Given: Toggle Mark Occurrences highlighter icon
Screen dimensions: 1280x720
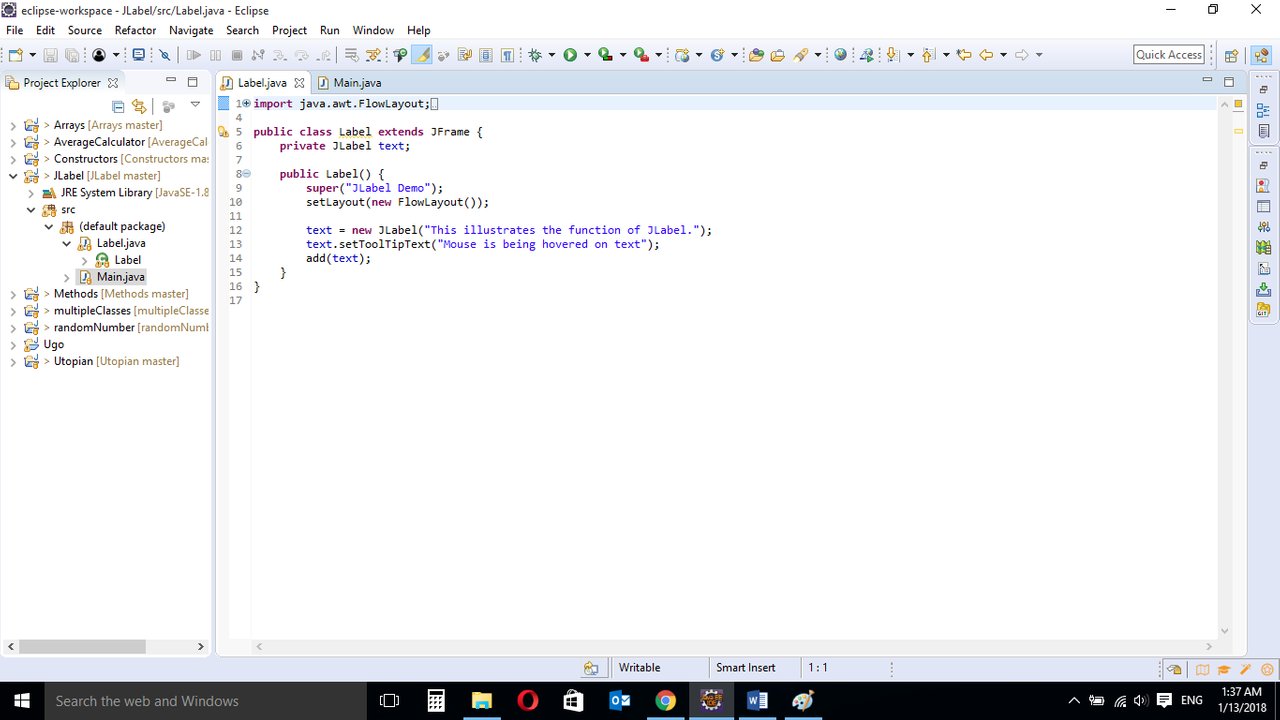Looking at the screenshot, I should (424, 54).
